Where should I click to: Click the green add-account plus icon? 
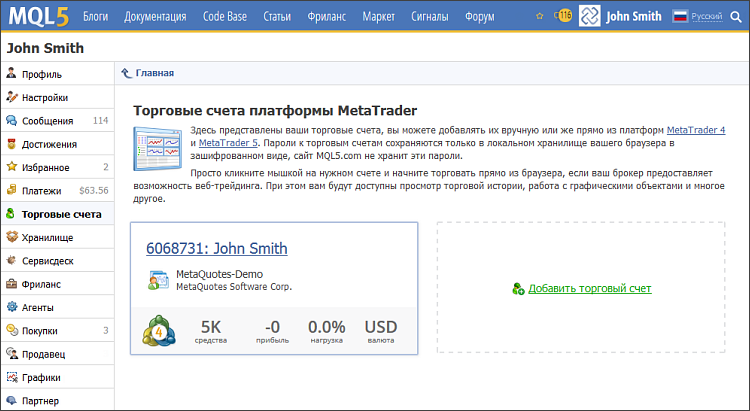click(518, 289)
